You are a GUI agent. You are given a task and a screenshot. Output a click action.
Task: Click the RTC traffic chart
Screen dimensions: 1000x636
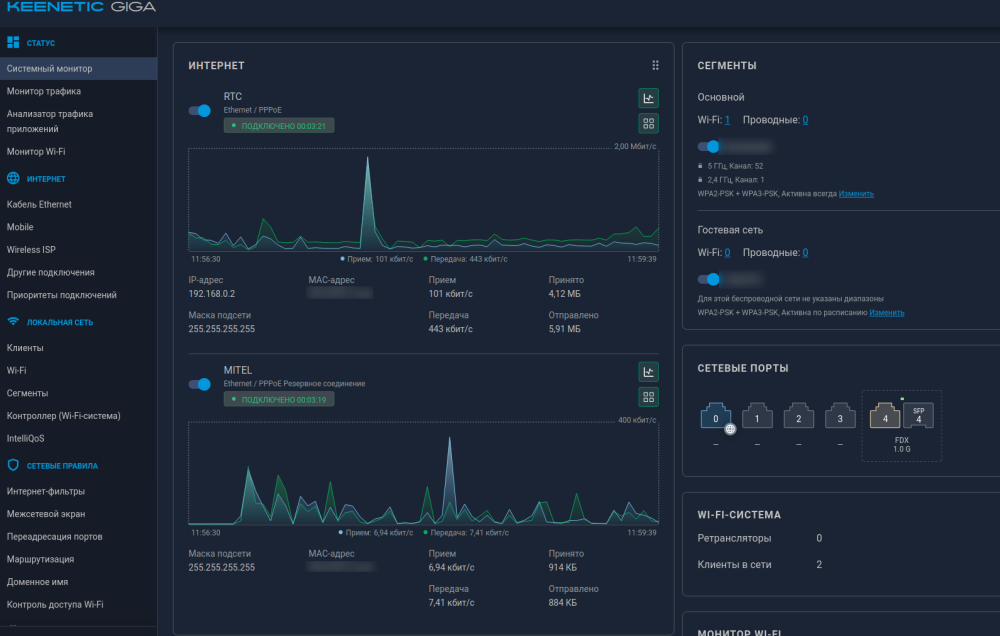[x=423, y=200]
